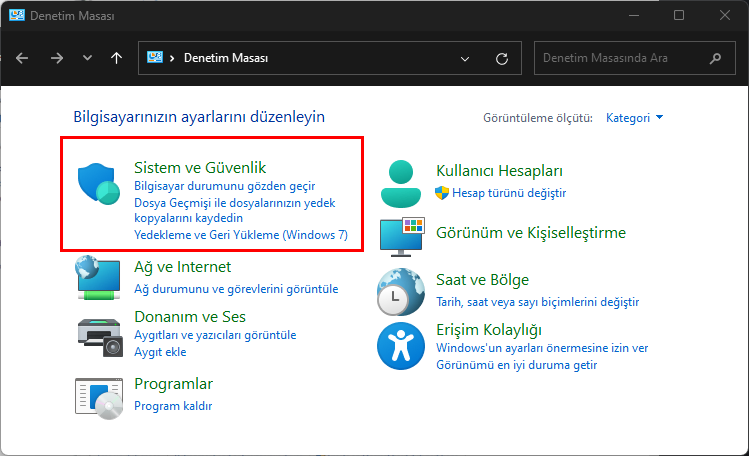Open the Programlar disc icon
Image resolution: width=749 pixels, height=456 pixels.
click(99, 398)
